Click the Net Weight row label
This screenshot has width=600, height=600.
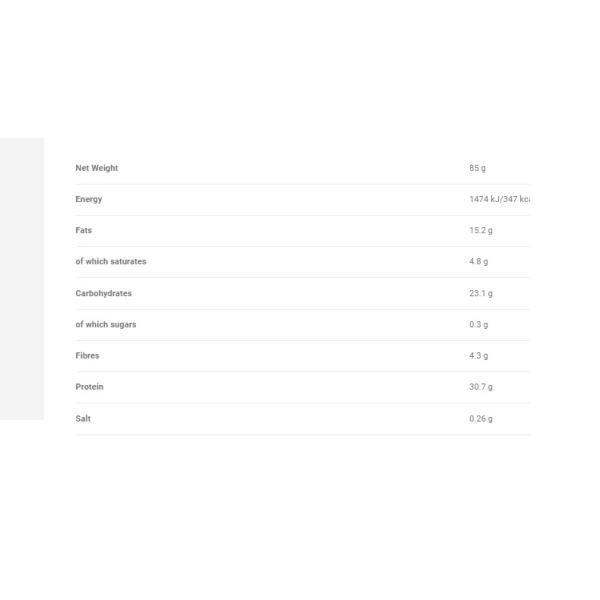(96, 168)
